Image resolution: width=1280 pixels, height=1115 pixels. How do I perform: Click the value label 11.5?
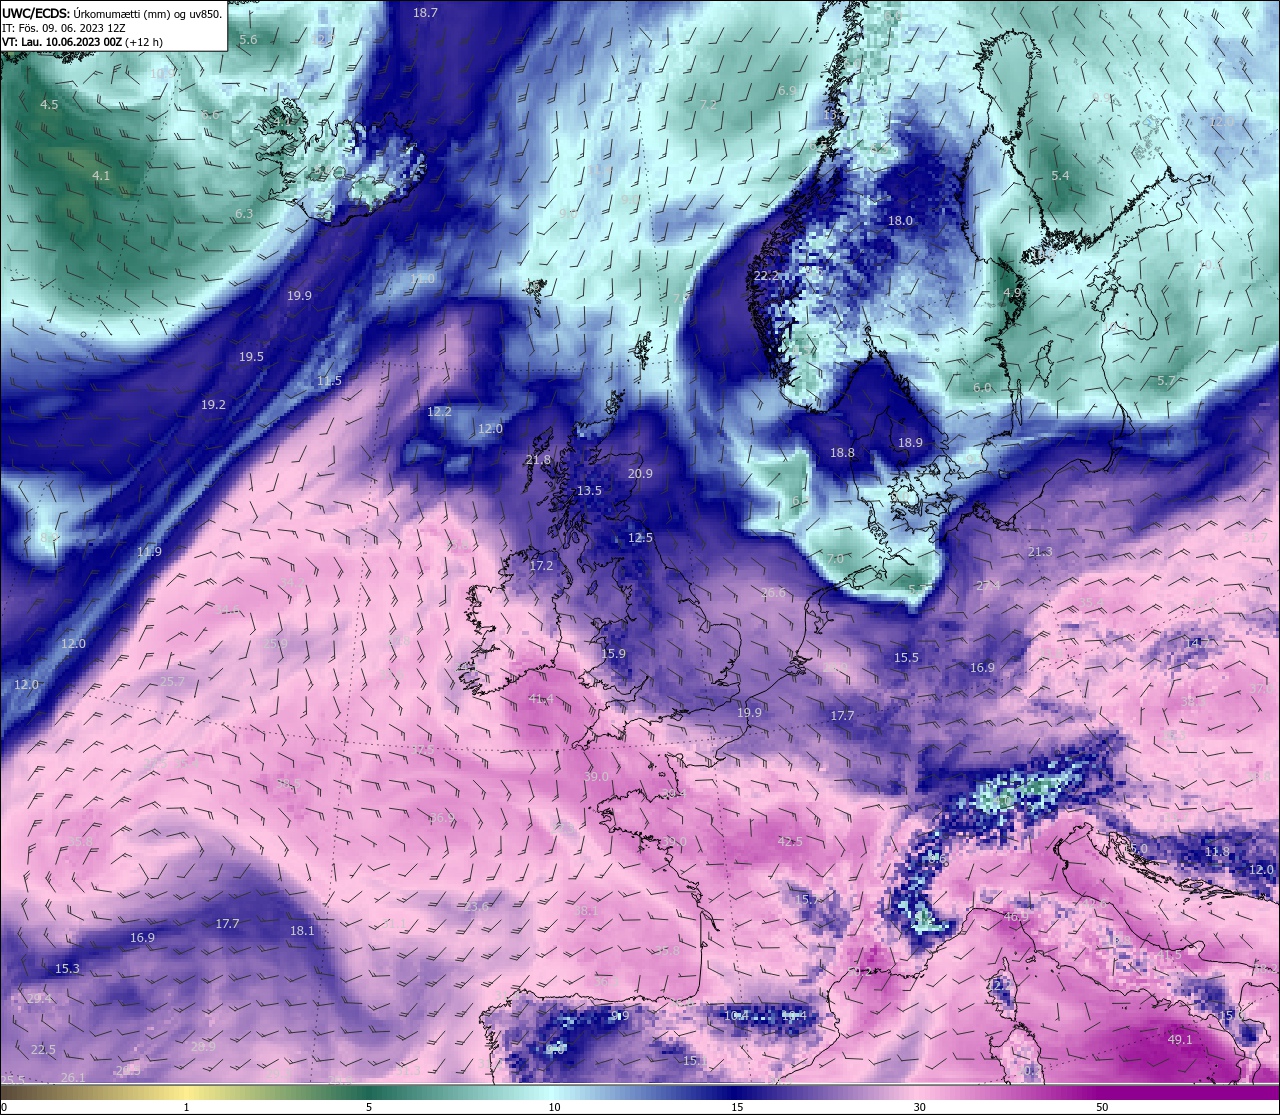[x=329, y=381]
